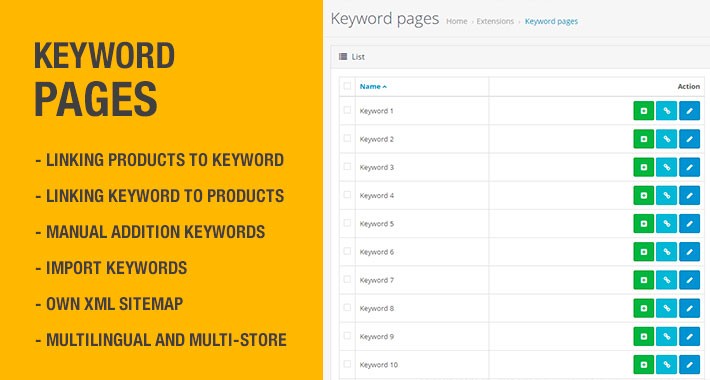Click the green button in Keyword 3 row

tap(643, 167)
